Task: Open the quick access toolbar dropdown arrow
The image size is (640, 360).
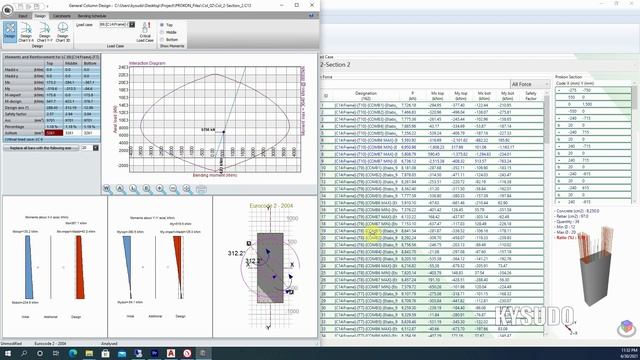Action: 47,6
